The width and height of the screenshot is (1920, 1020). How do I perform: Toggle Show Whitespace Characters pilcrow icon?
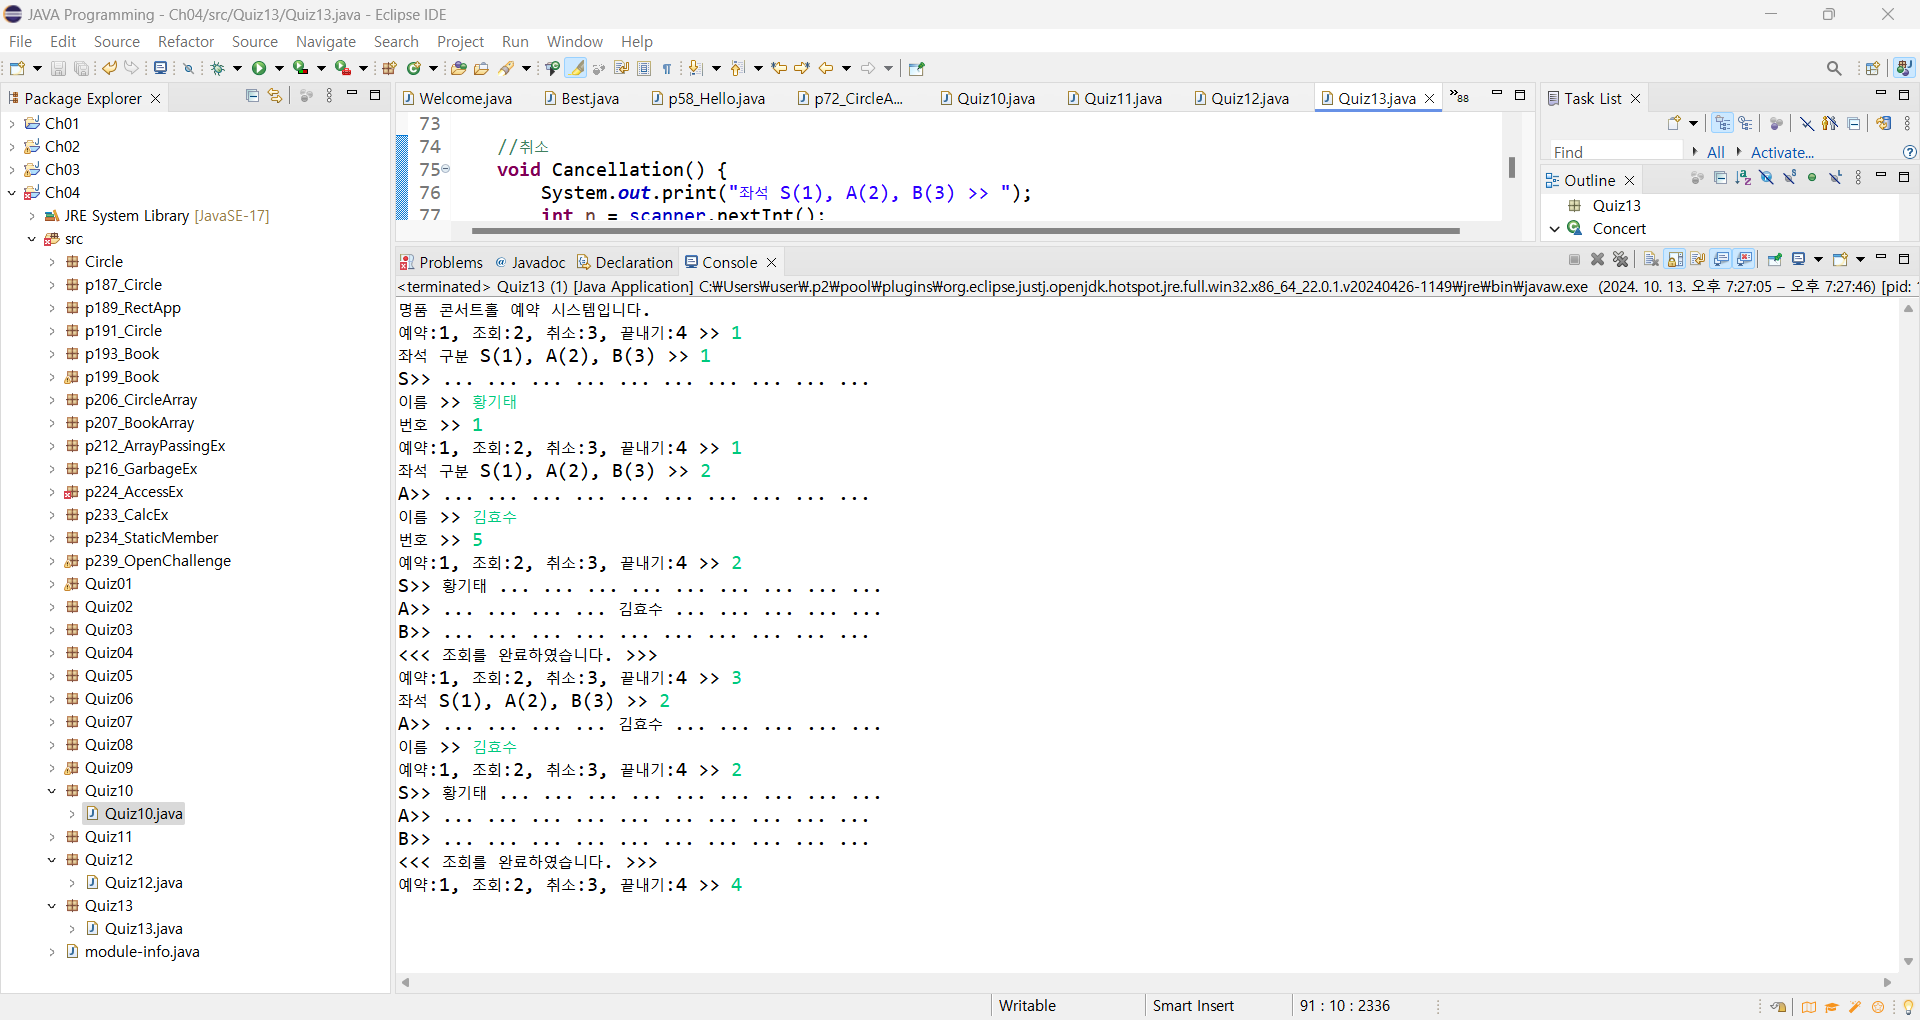pyautogui.click(x=667, y=68)
